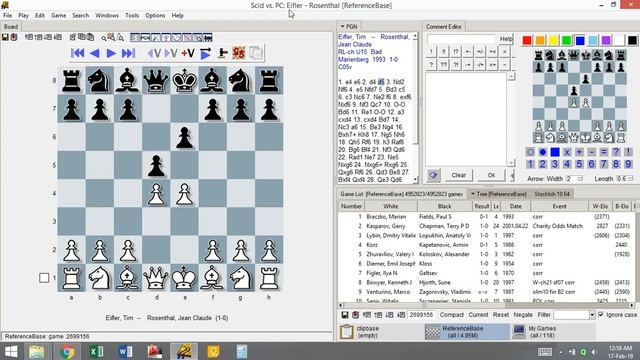640x360 pixels.
Task: Open the Search menu
Action: pyautogui.click(x=80, y=16)
